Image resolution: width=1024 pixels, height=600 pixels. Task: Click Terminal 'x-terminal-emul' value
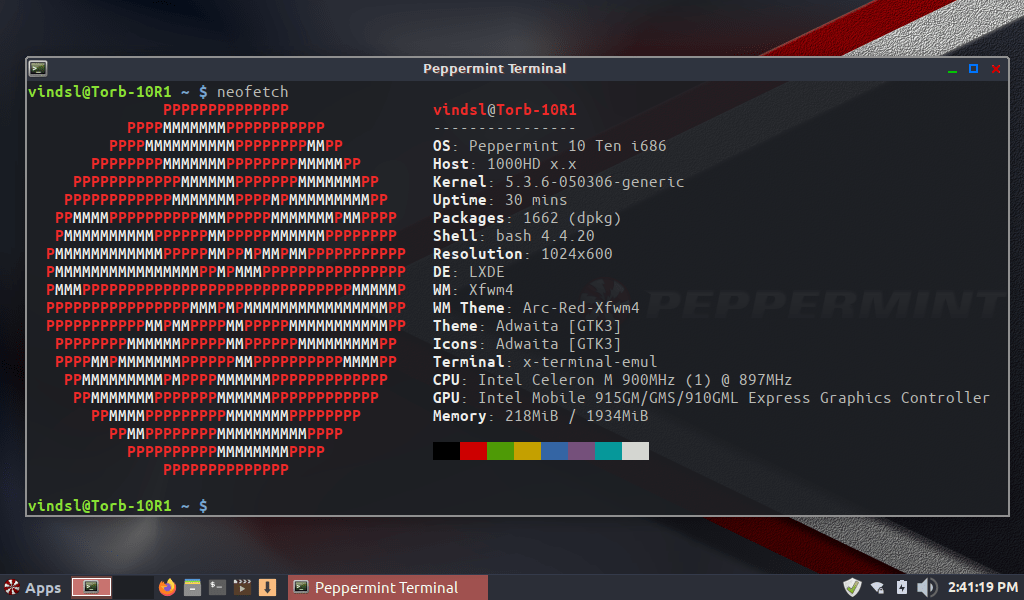pos(590,362)
